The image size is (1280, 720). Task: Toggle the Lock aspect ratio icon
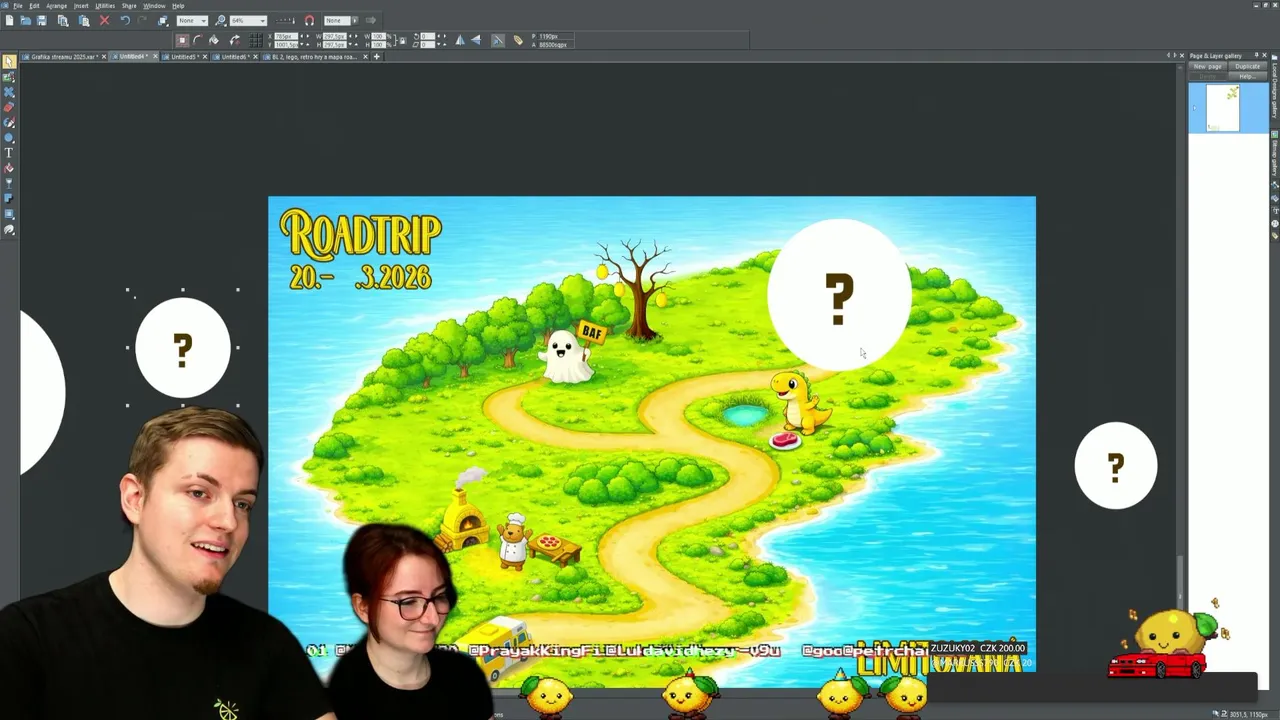402,40
